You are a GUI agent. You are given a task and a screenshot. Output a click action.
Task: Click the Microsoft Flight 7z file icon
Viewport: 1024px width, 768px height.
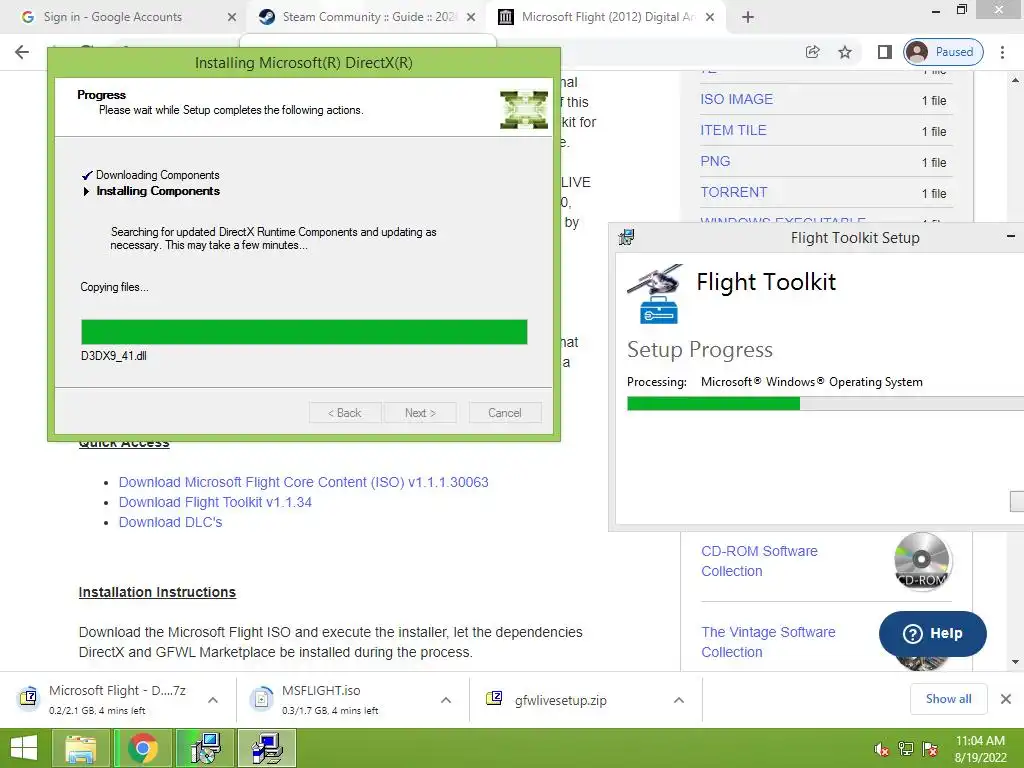28,699
